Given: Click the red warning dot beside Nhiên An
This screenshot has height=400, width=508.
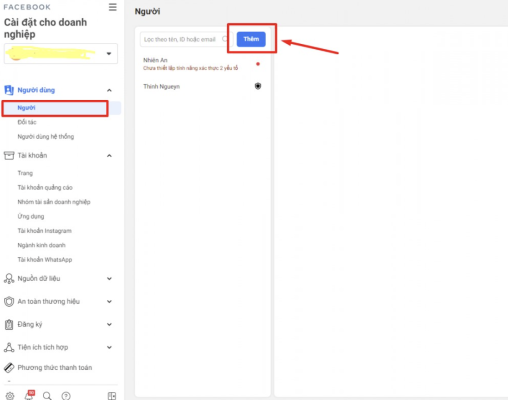Looking at the screenshot, I should (258, 64).
